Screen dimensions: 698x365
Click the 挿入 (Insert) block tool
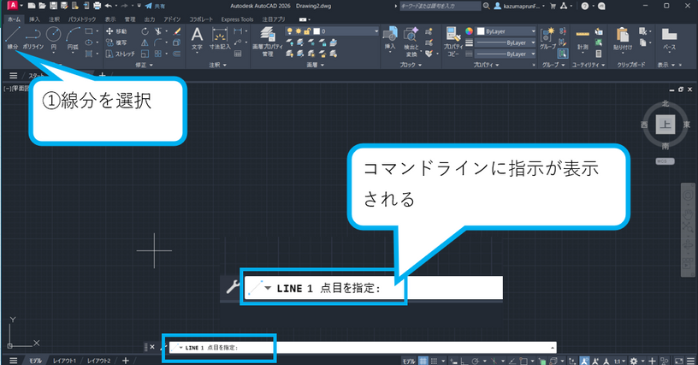390,38
